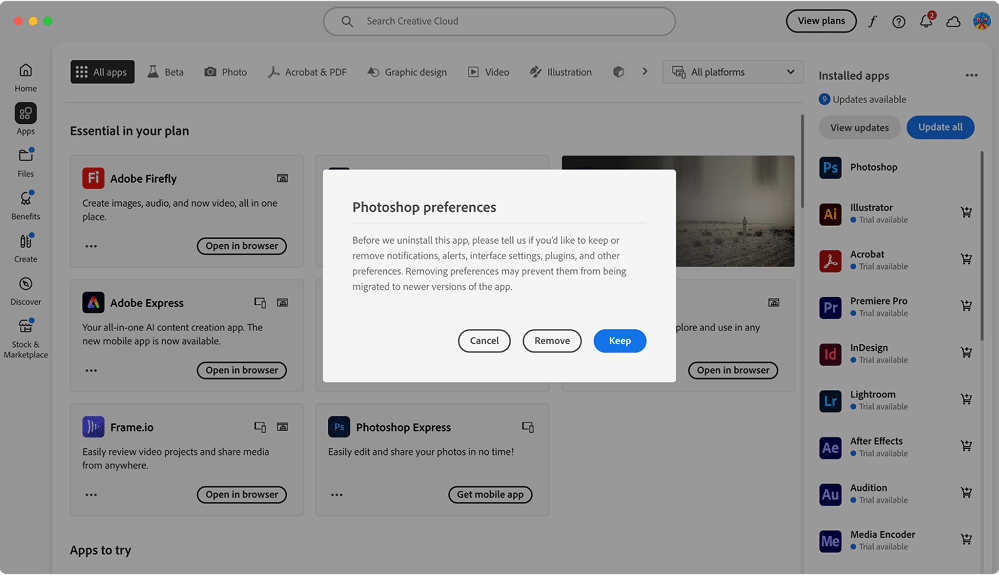Open the cloud sync status icon
The width and height of the screenshot is (999, 575).
(x=953, y=22)
